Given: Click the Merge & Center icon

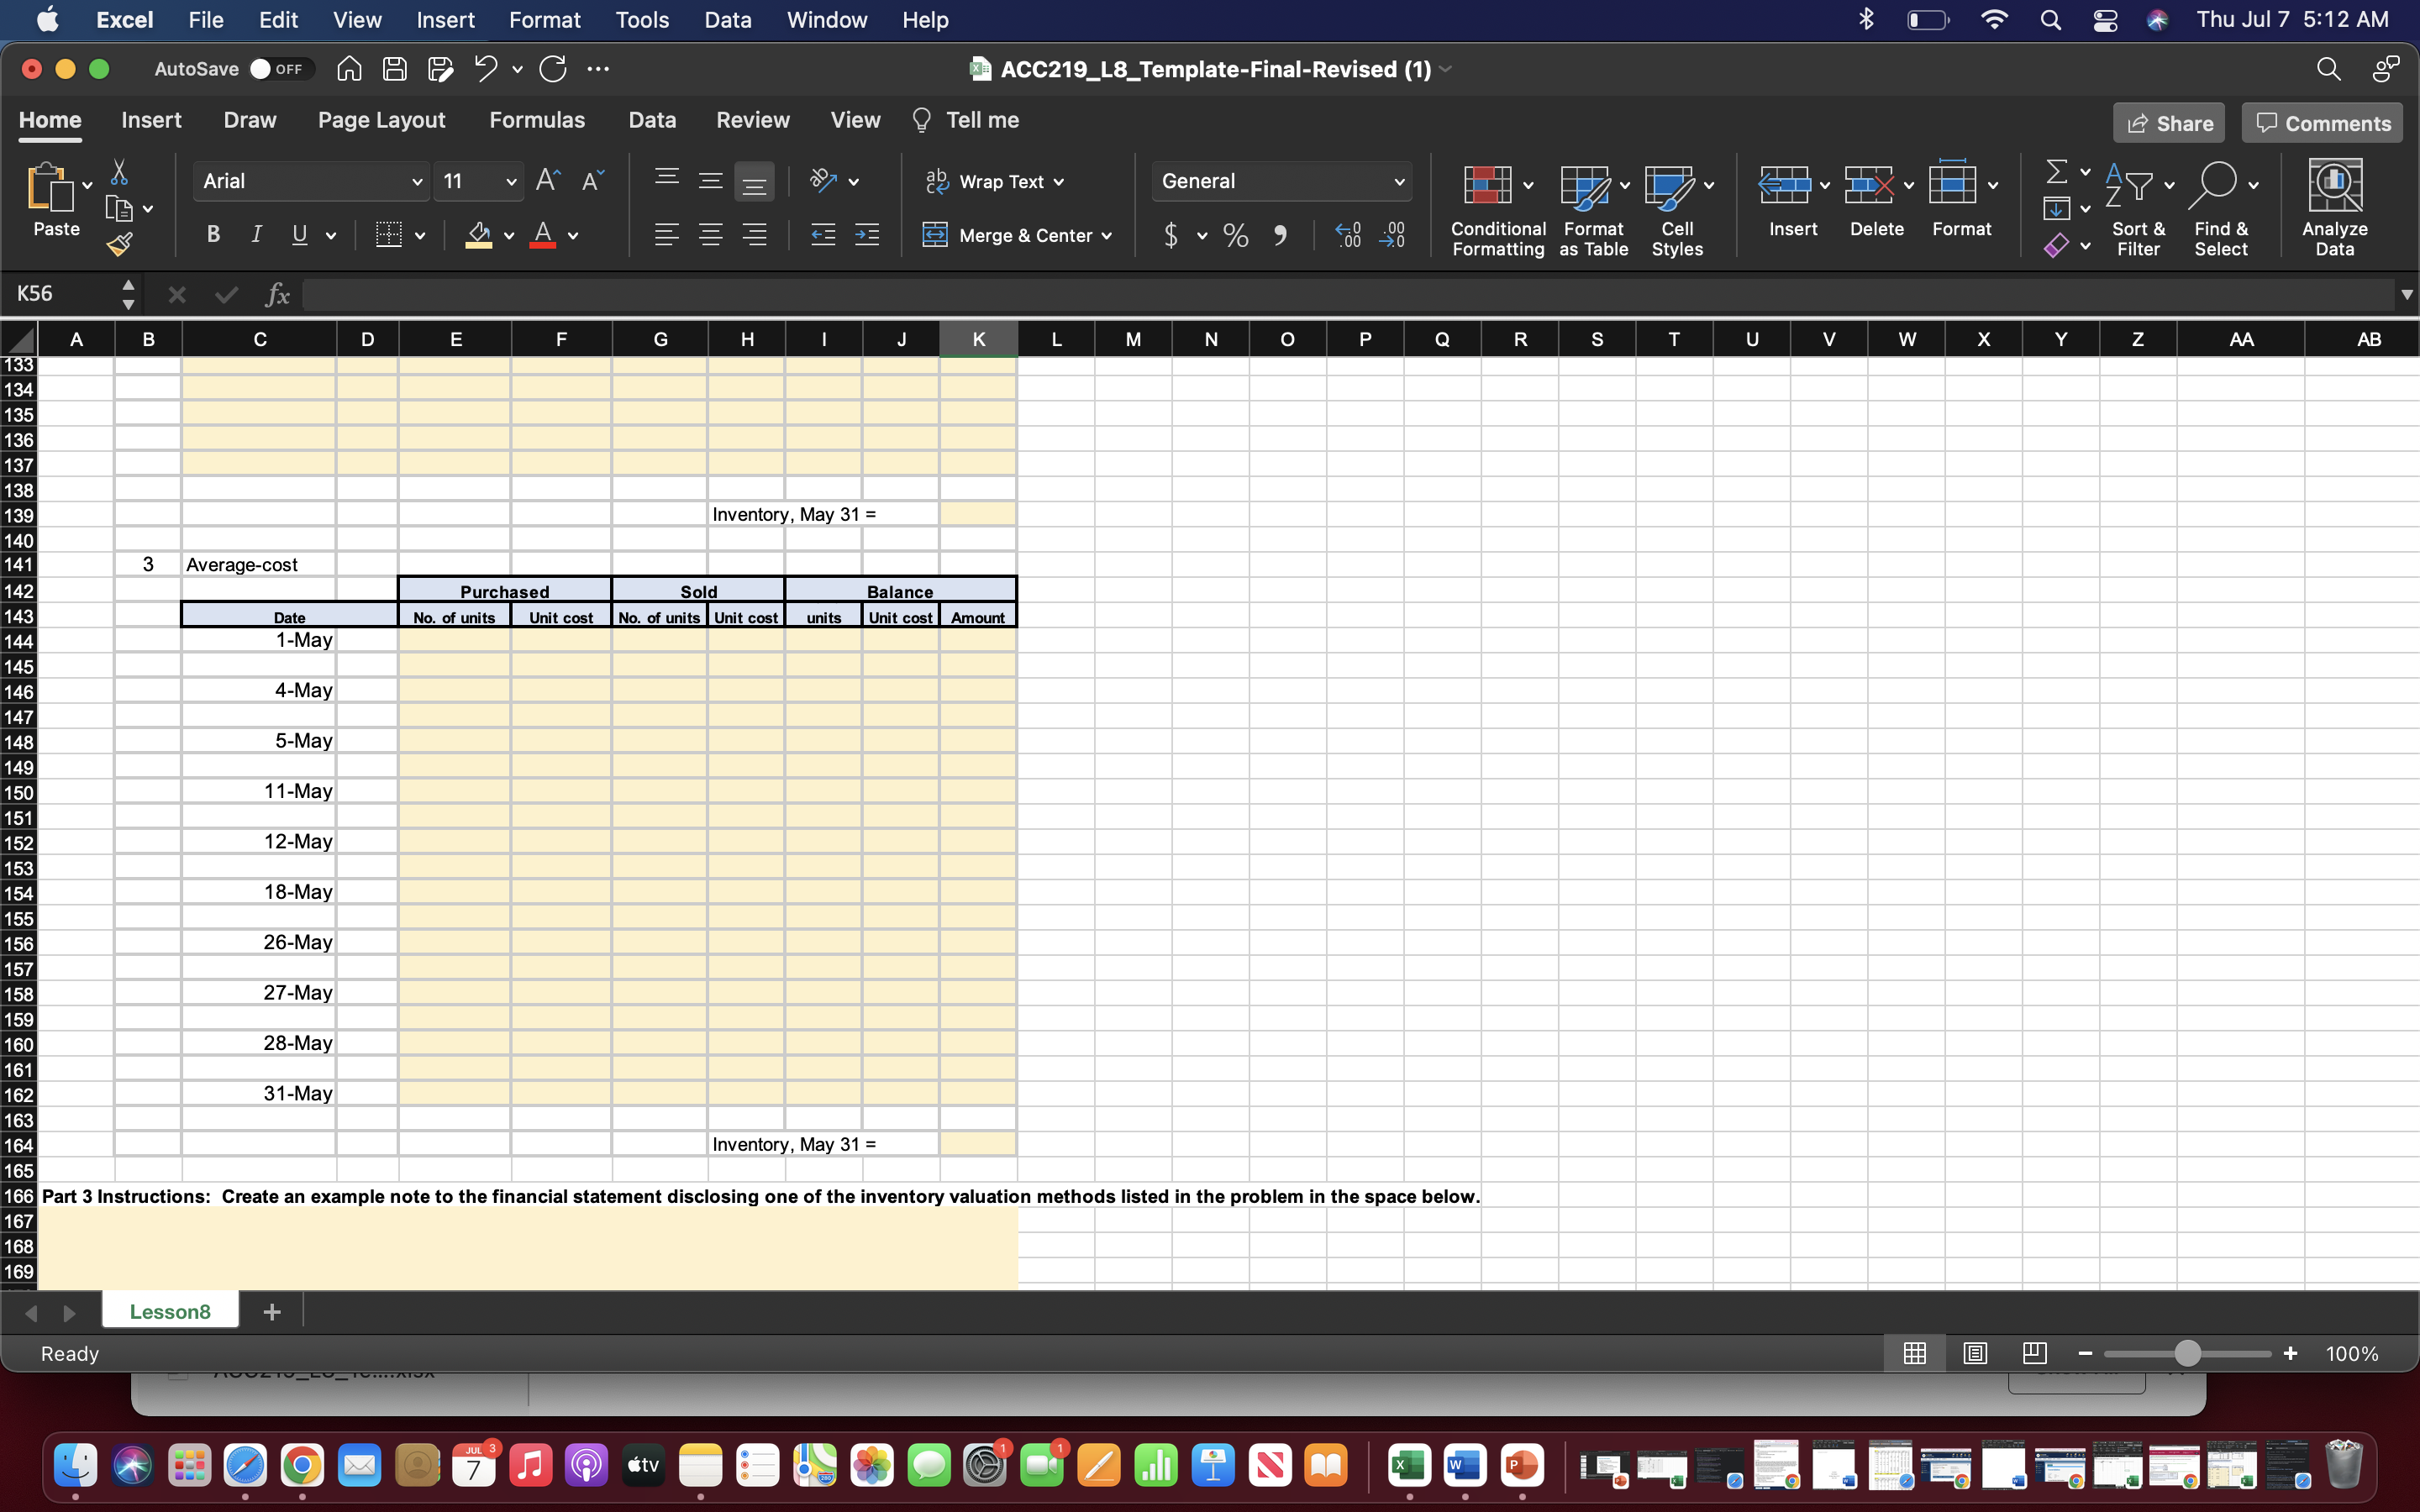Looking at the screenshot, I should pos(936,235).
